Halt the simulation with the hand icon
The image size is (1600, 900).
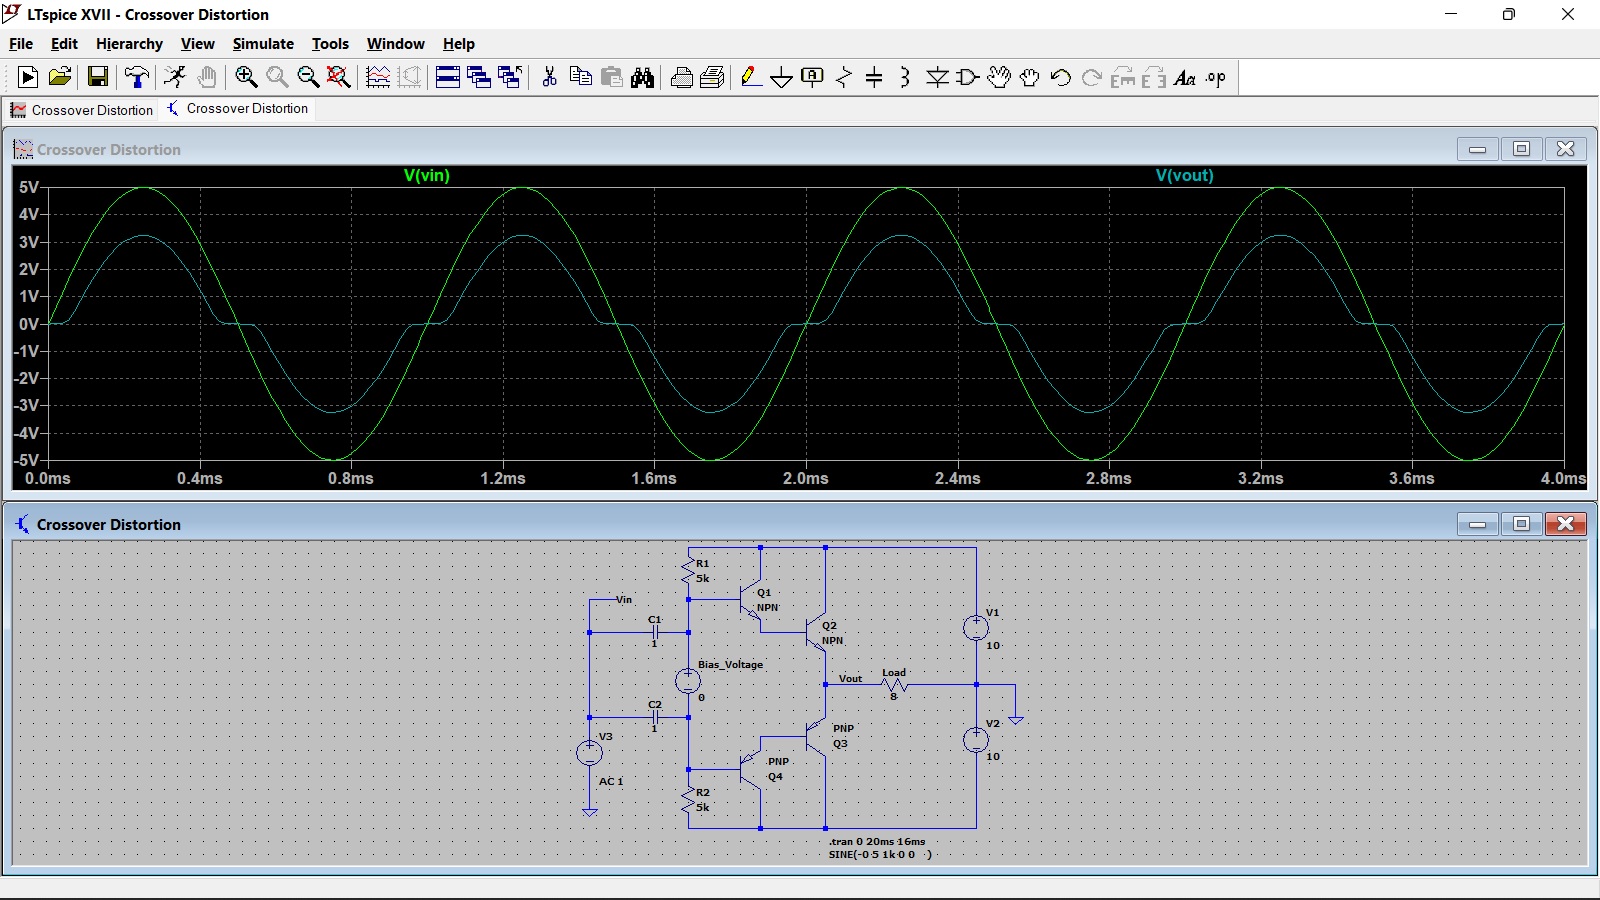point(206,77)
